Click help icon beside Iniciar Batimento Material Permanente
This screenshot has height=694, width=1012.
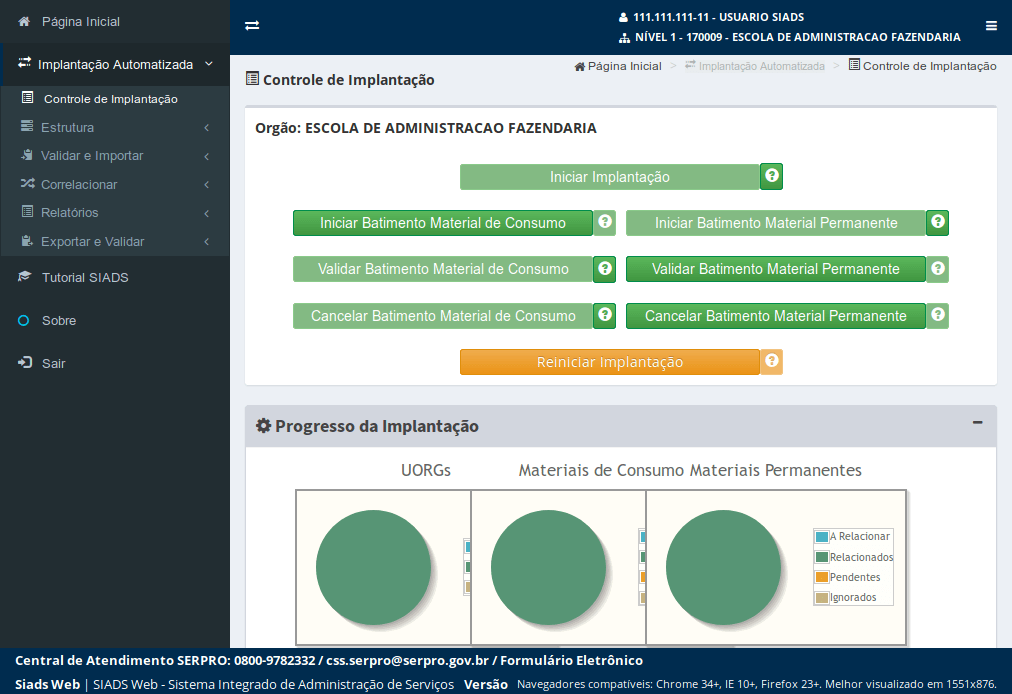point(938,223)
